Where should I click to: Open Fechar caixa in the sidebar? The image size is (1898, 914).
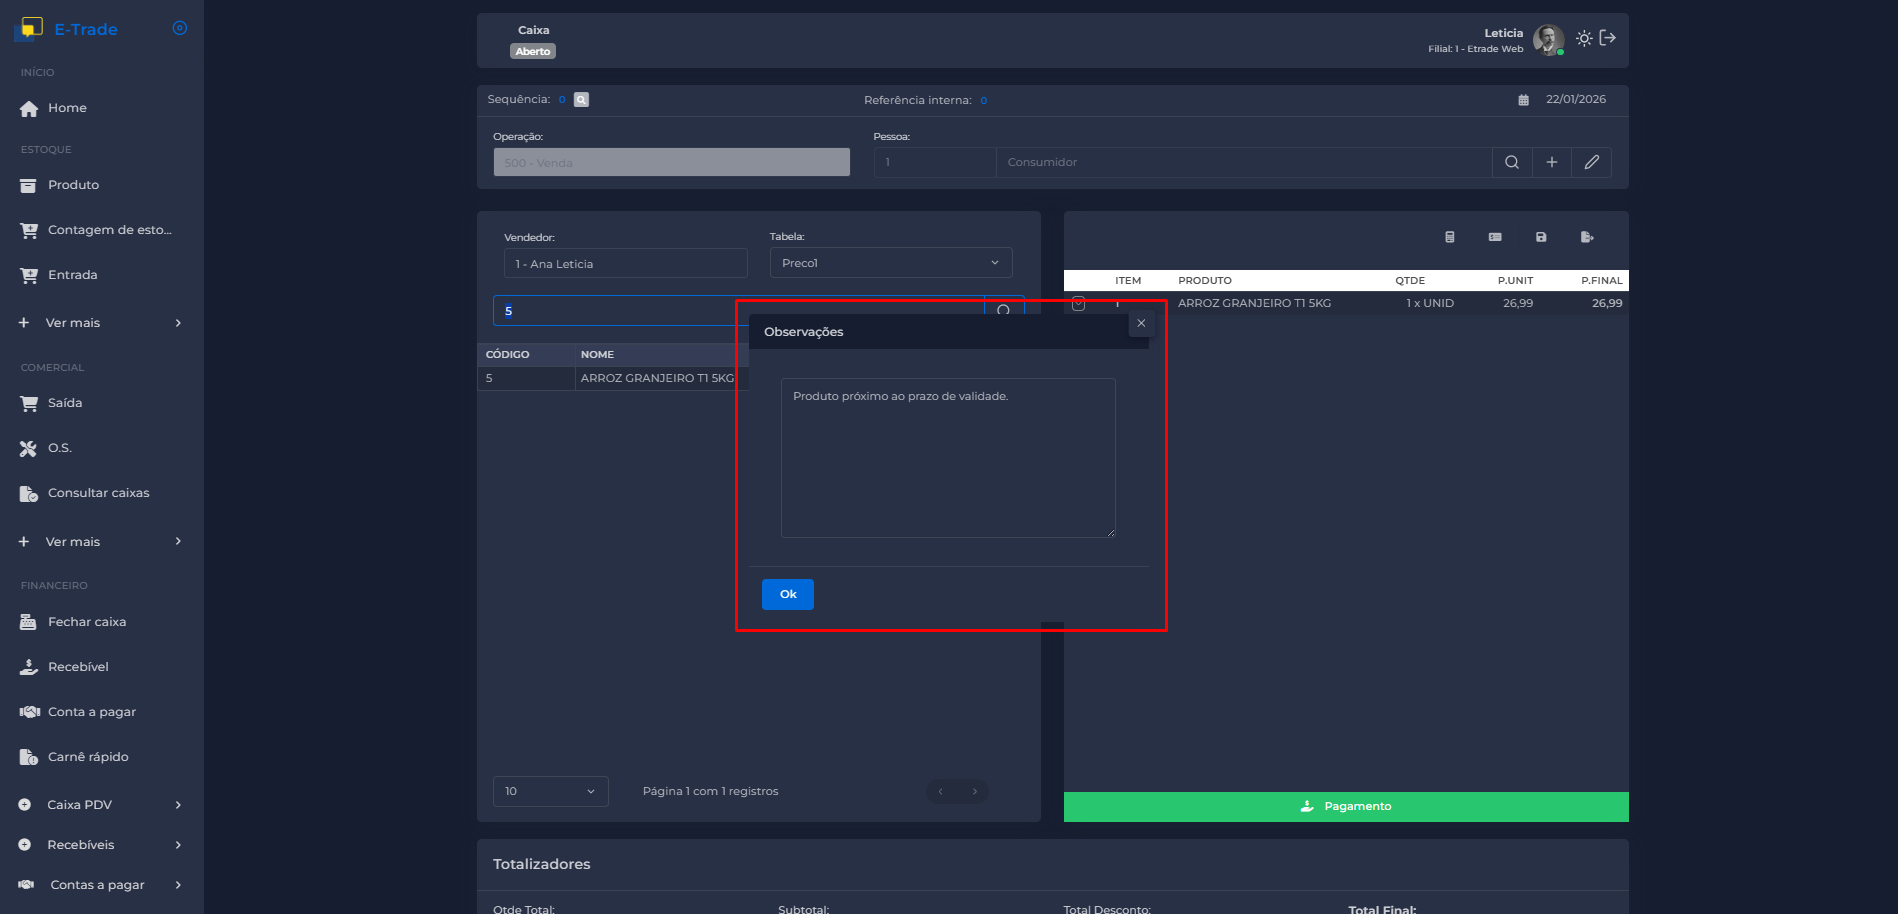click(x=87, y=622)
